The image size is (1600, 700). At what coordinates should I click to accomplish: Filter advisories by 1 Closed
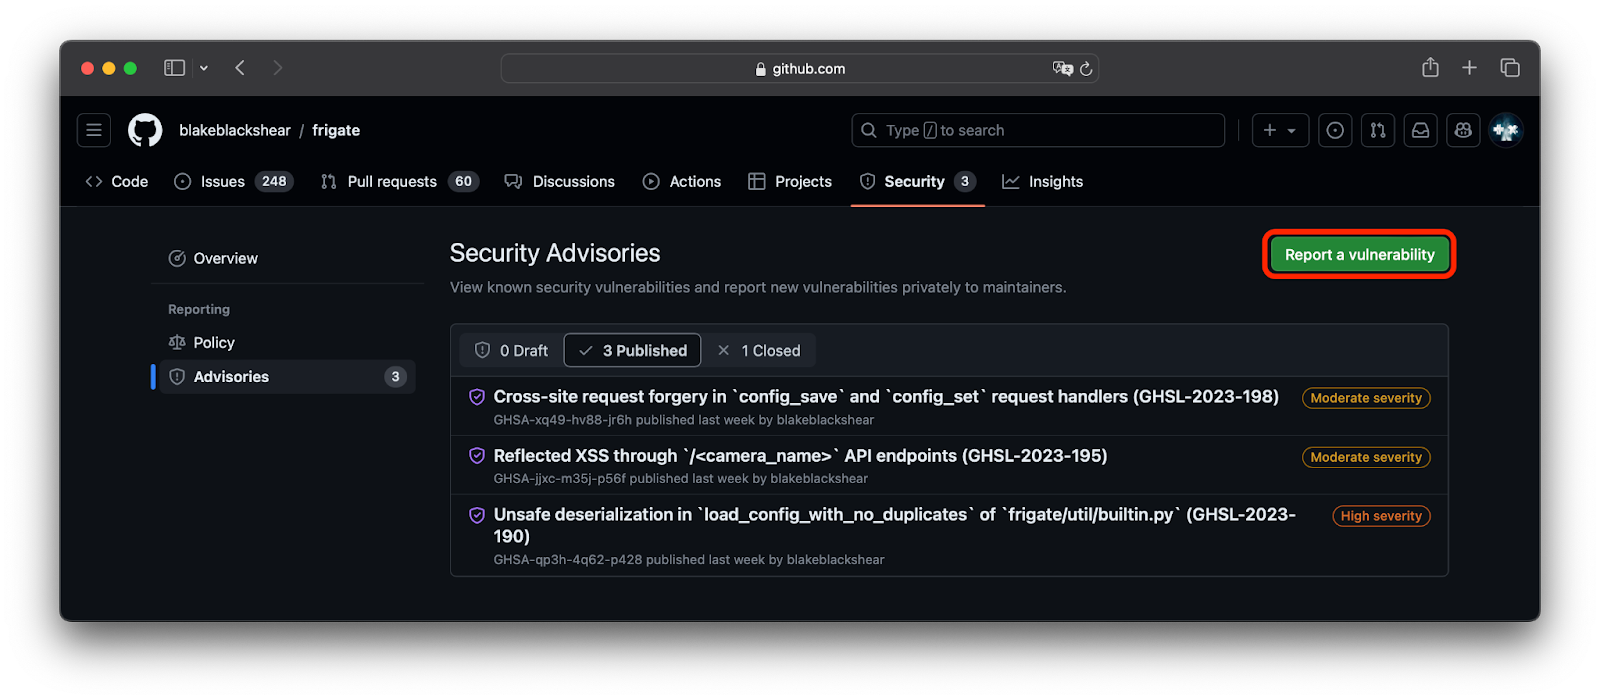coord(759,350)
